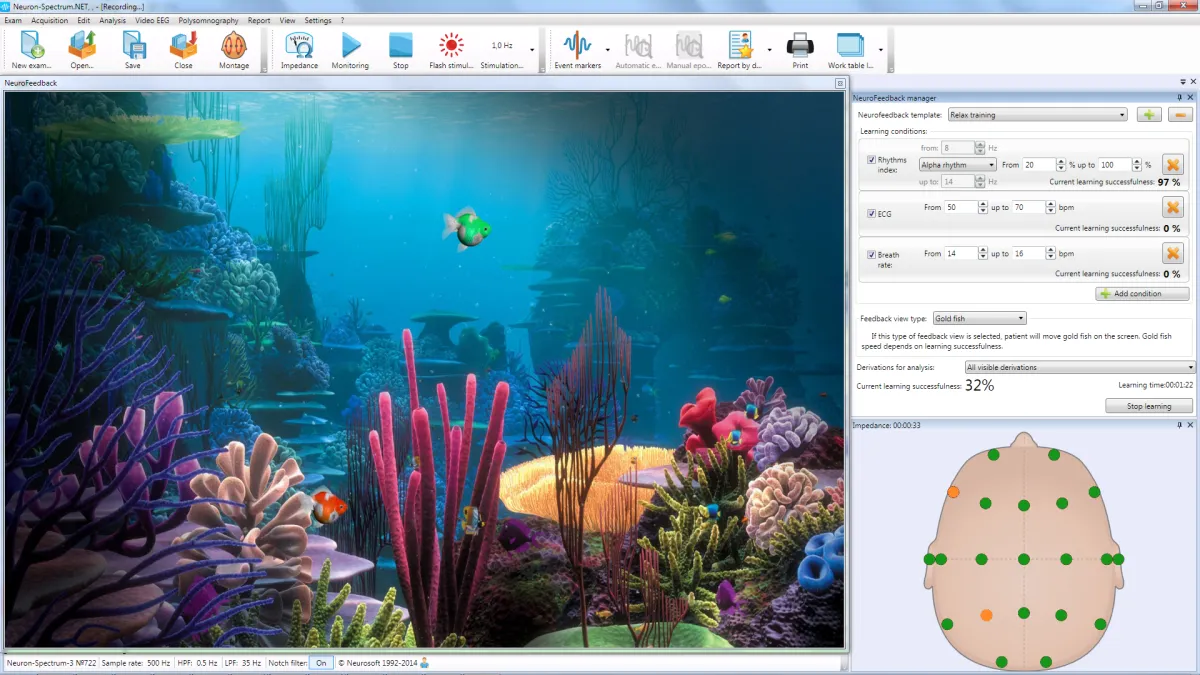Open the Polysomnography menu
1200x675 pixels.
210,20
